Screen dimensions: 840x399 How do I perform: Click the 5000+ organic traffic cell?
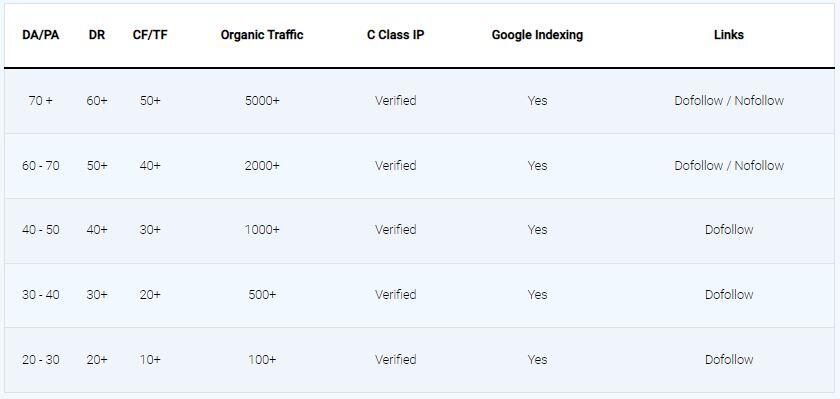(x=262, y=101)
